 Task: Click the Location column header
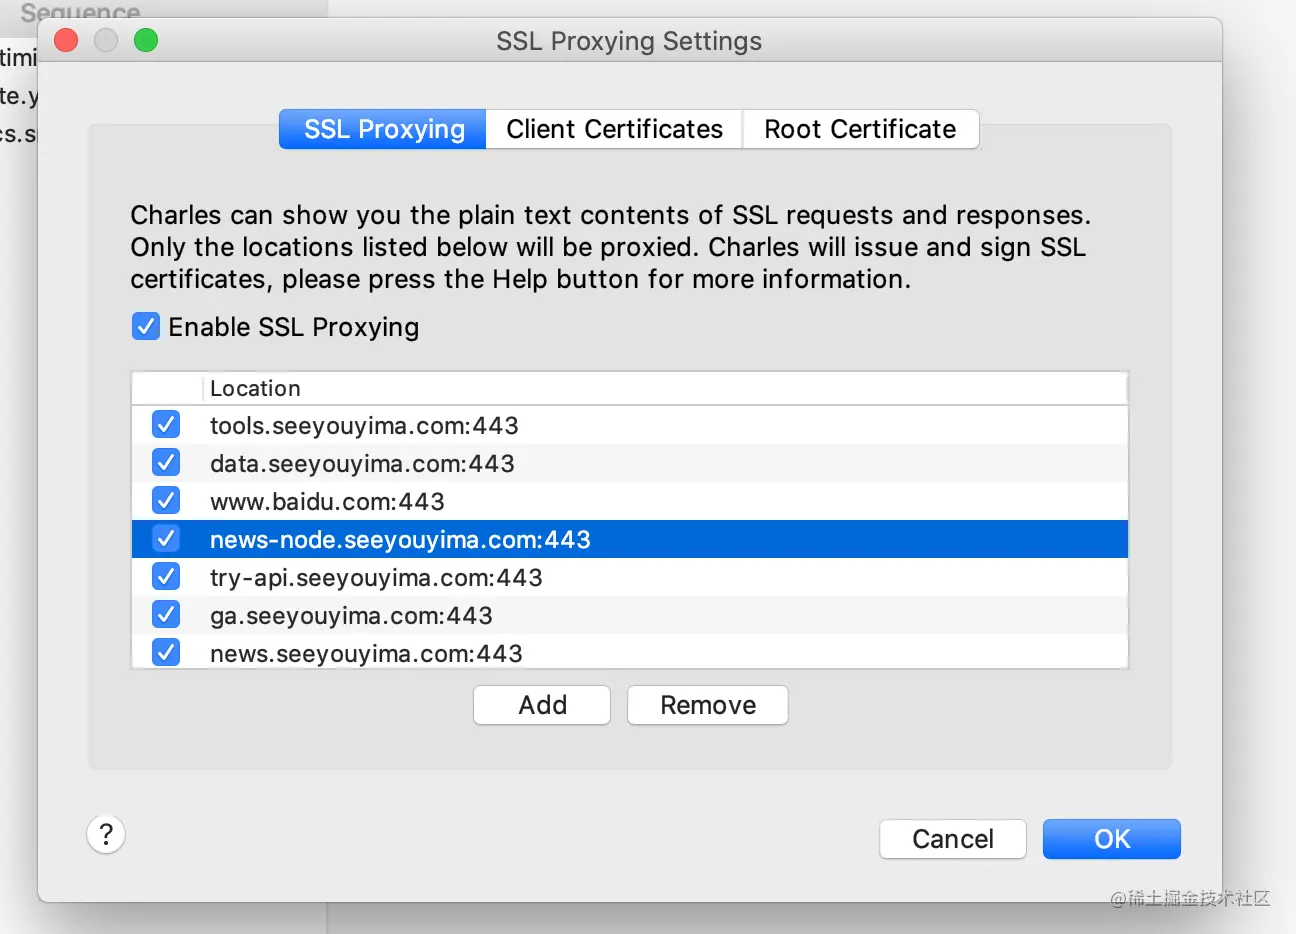coord(665,388)
